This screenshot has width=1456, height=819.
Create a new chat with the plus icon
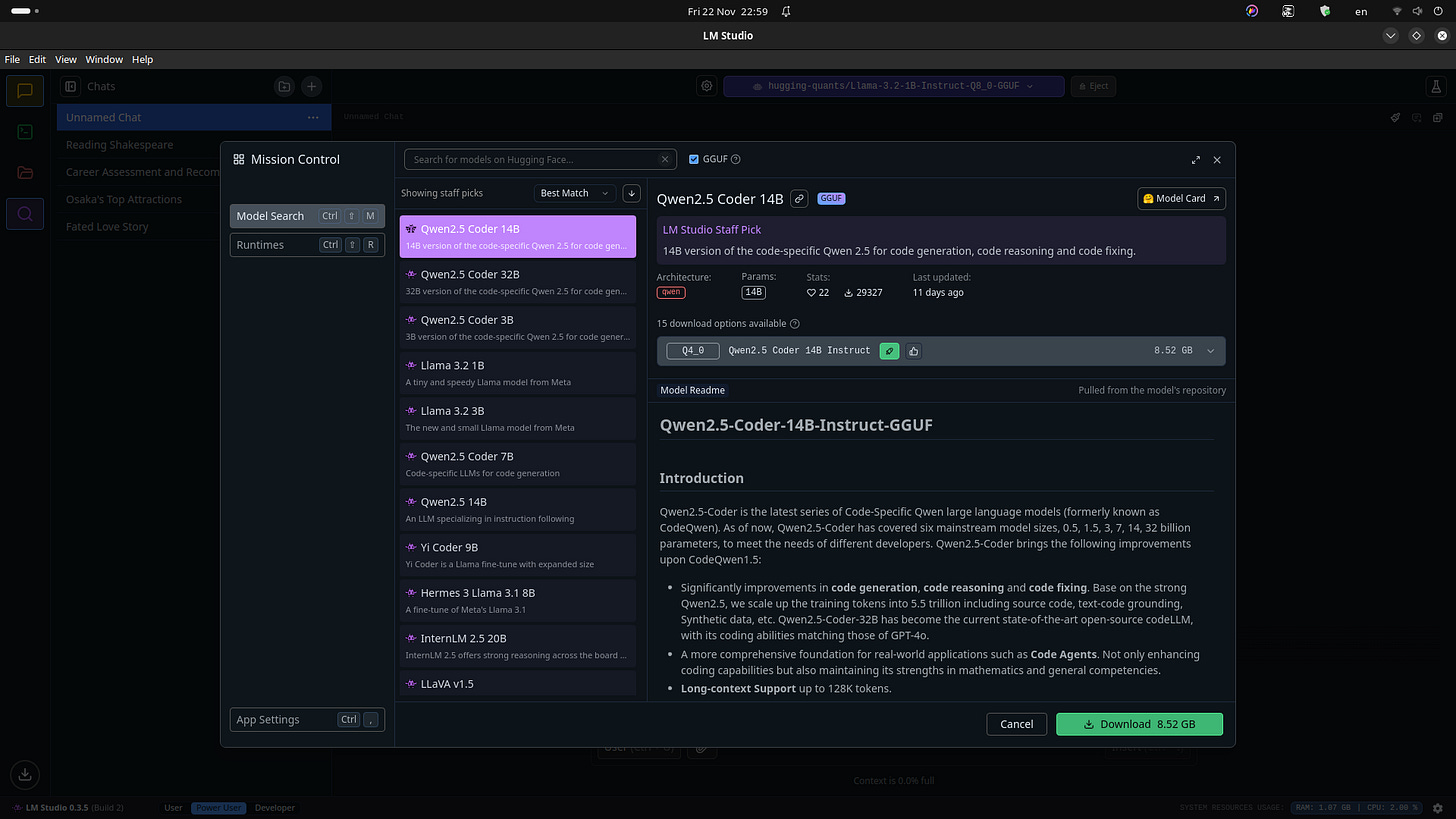pos(312,87)
